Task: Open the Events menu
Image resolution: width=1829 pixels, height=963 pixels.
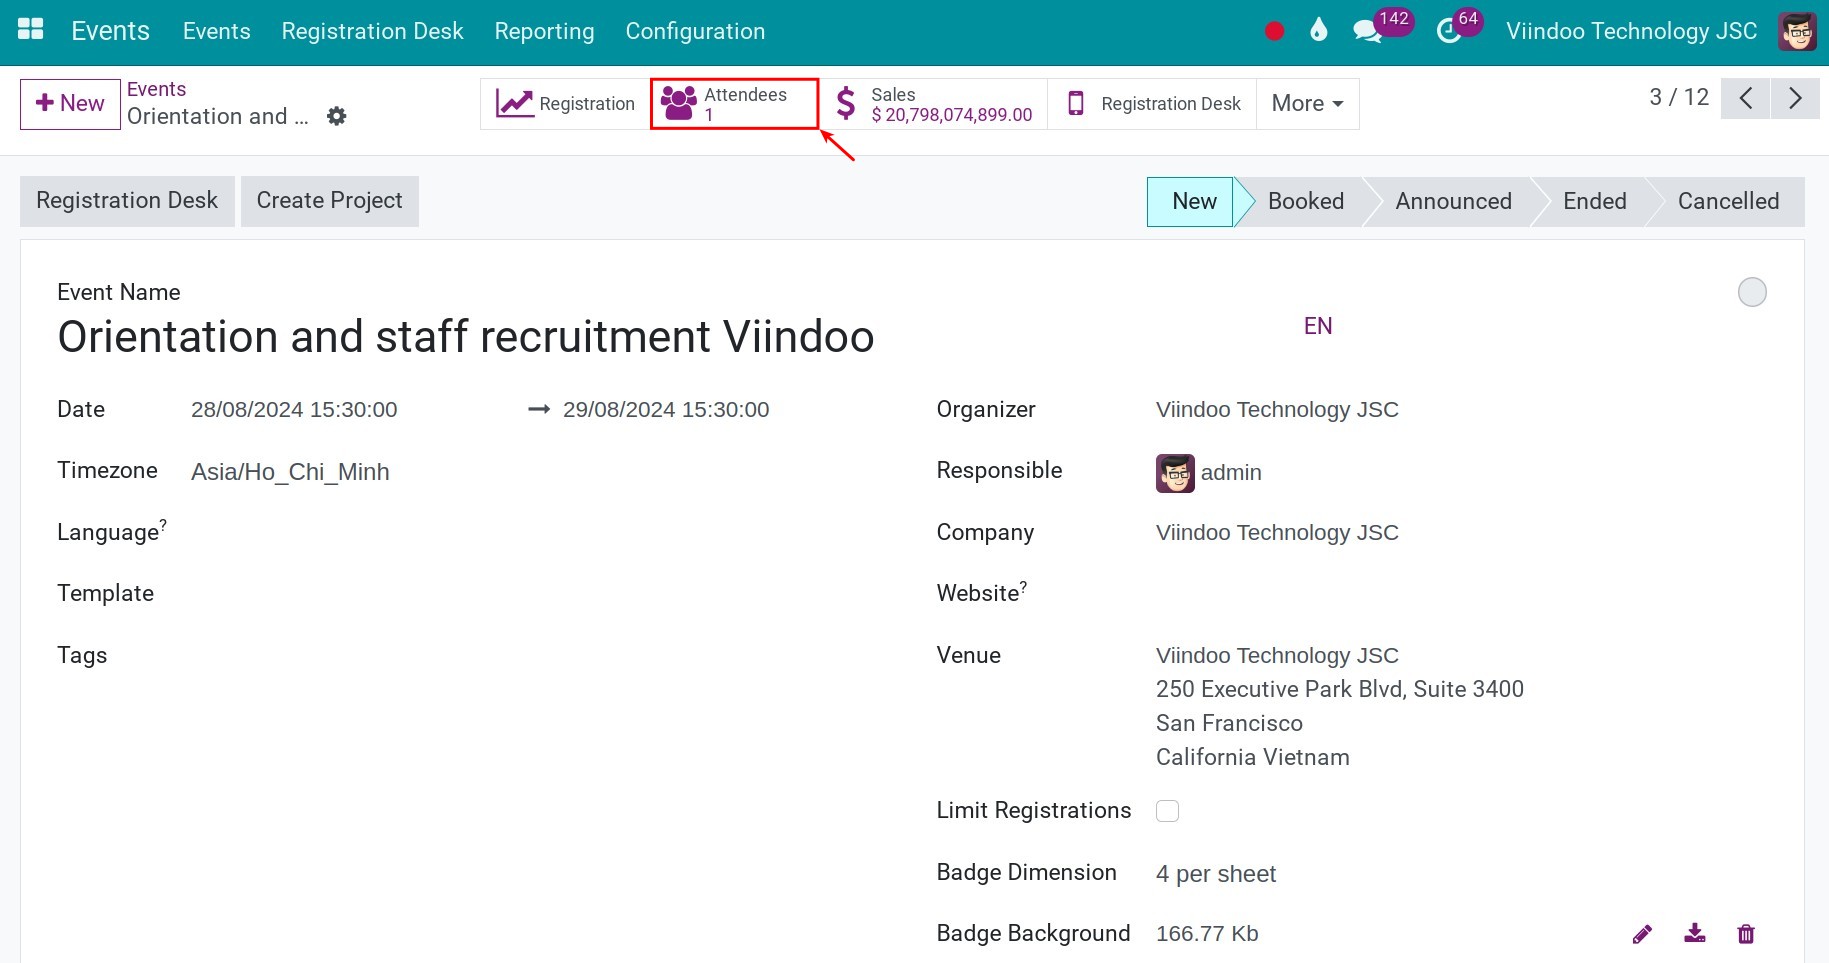Action: [x=216, y=31]
